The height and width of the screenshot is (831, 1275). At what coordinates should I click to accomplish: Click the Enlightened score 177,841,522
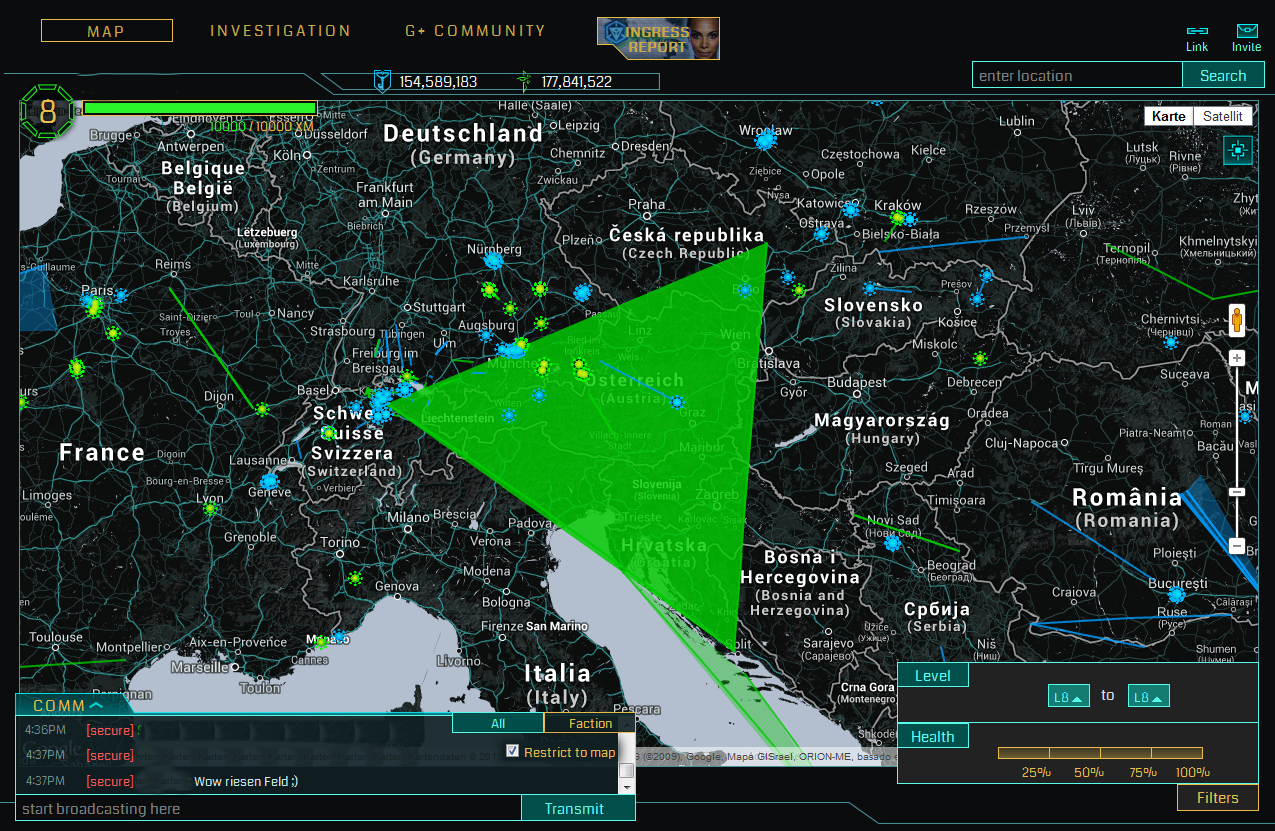577,82
